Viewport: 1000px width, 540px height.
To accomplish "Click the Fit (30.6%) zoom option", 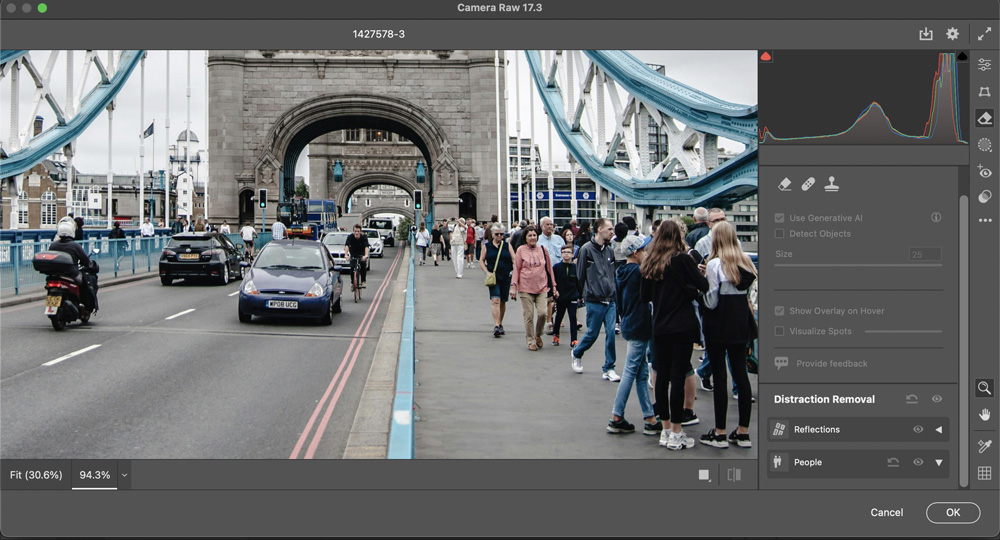I will click(x=36, y=475).
